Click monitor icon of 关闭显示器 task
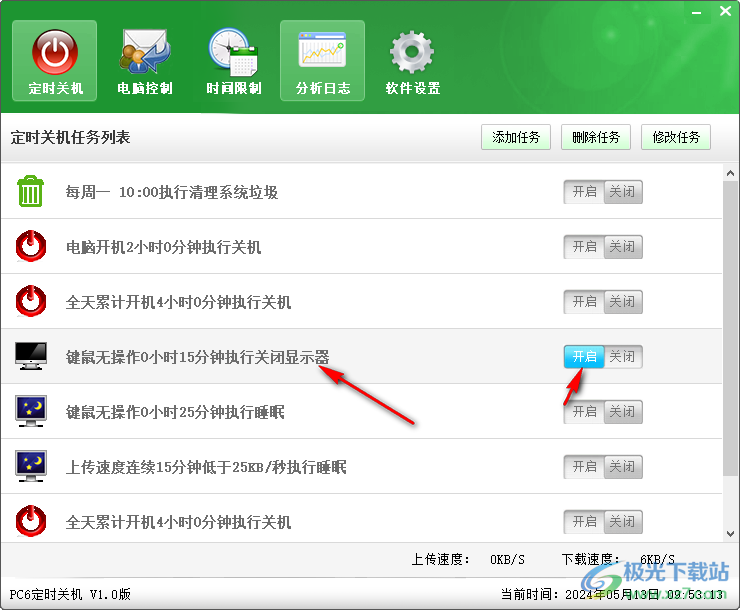Viewport: 740px width, 610px height. (31, 356)
